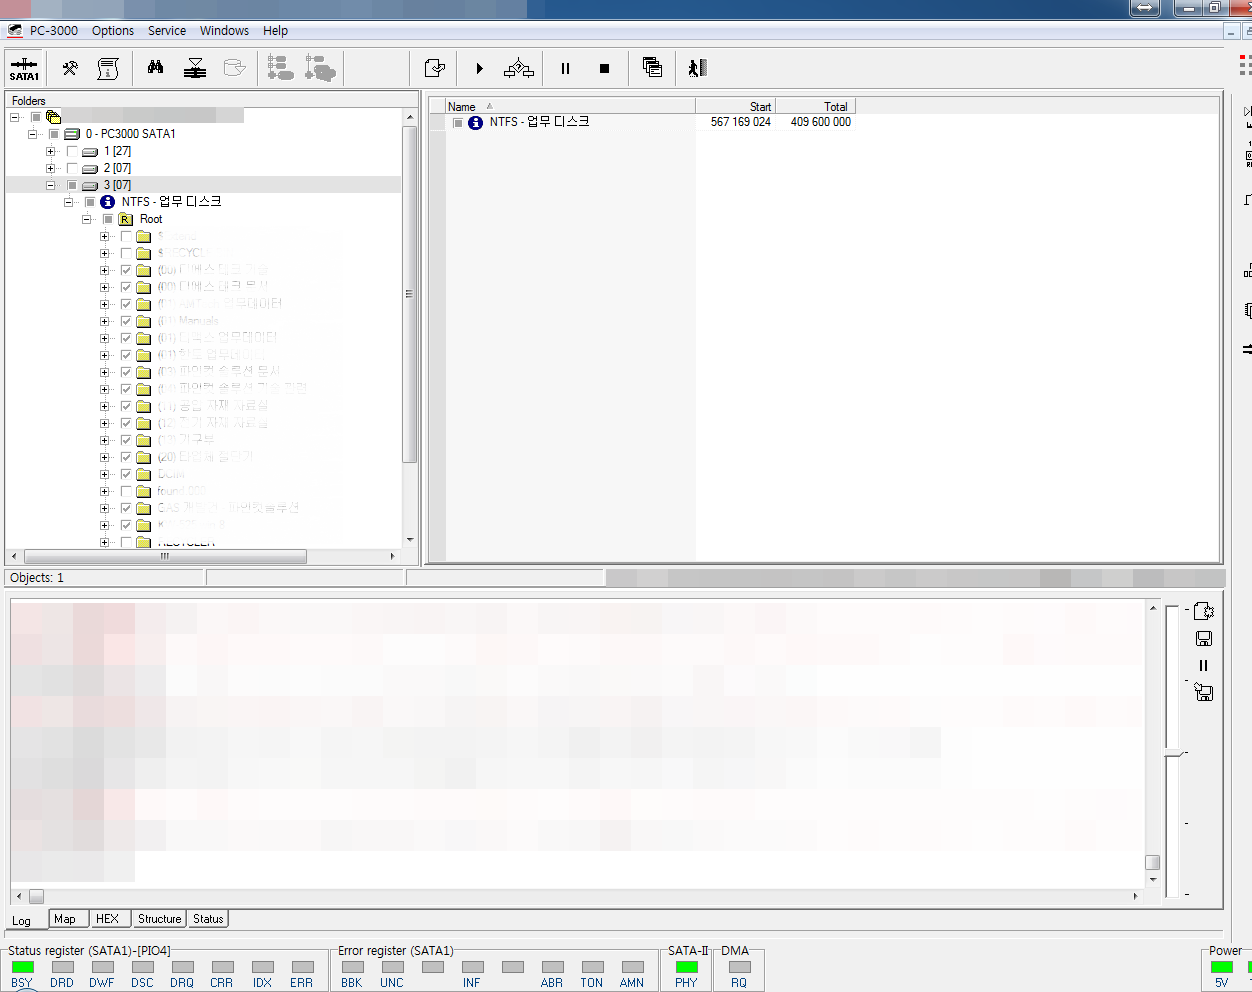Viewport: 1252px width, 992px height.
Task: Click the greyed tree with cloud icon
Action: [x=320, y=68]
